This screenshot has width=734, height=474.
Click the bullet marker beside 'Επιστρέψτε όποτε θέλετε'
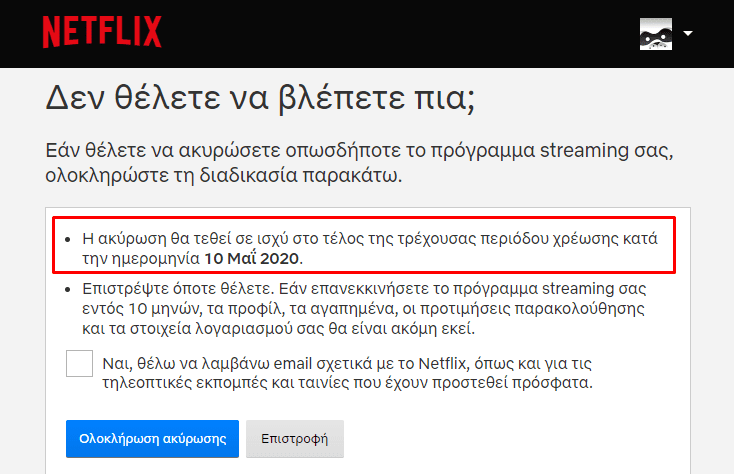coord(68,290)
